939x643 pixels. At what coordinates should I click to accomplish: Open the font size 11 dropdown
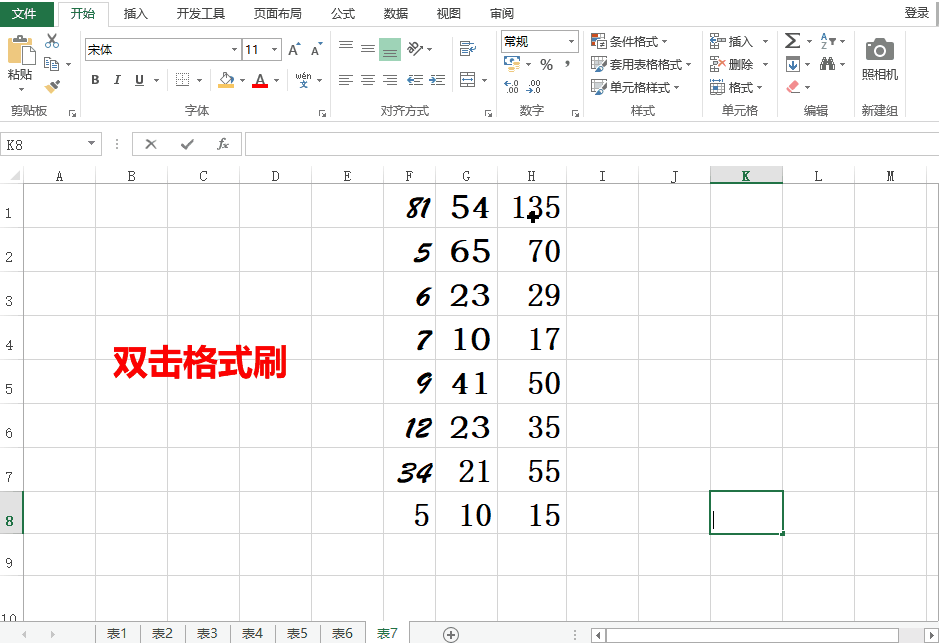click(274, 50)
